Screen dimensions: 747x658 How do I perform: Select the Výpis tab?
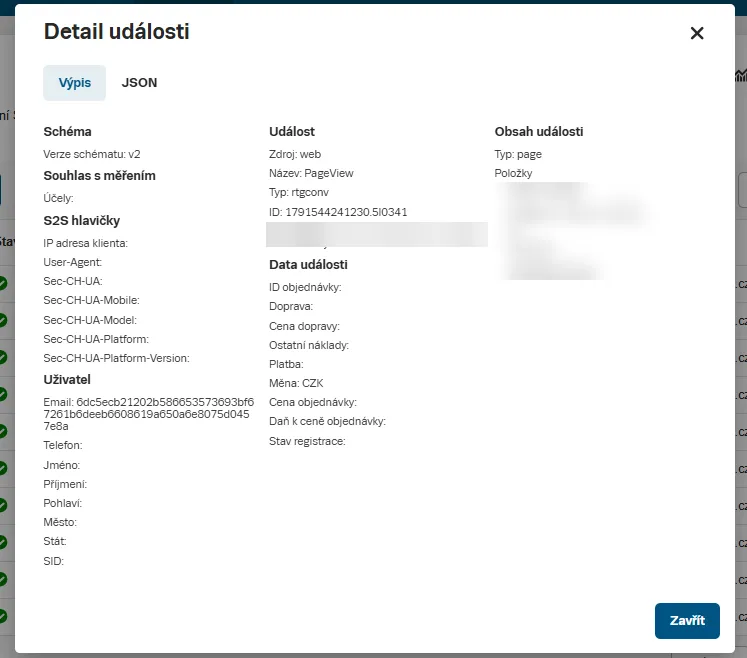click(74, 82)
